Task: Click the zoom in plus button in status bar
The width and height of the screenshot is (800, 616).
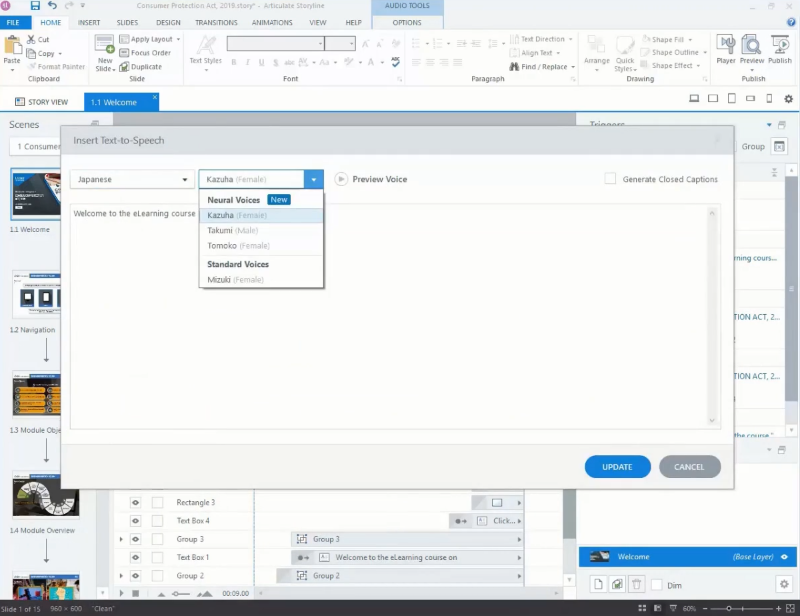Action: 779,608
